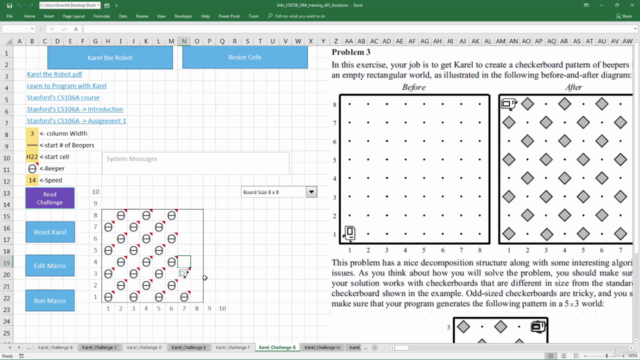Click the Karel robot icon on the board
Screen dimensions: 640x360
184,273
